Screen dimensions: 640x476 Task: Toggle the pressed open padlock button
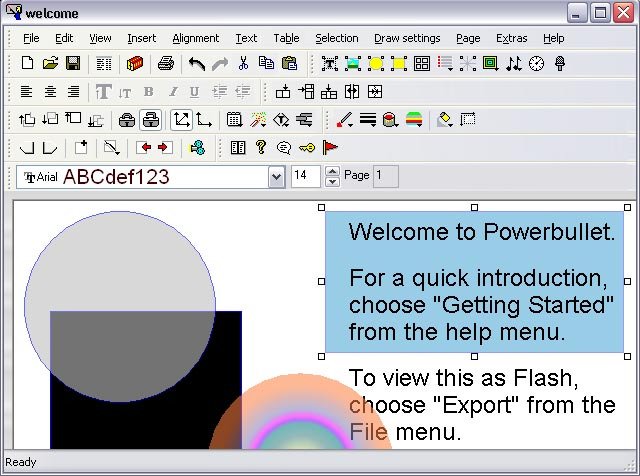coord(151,120)
